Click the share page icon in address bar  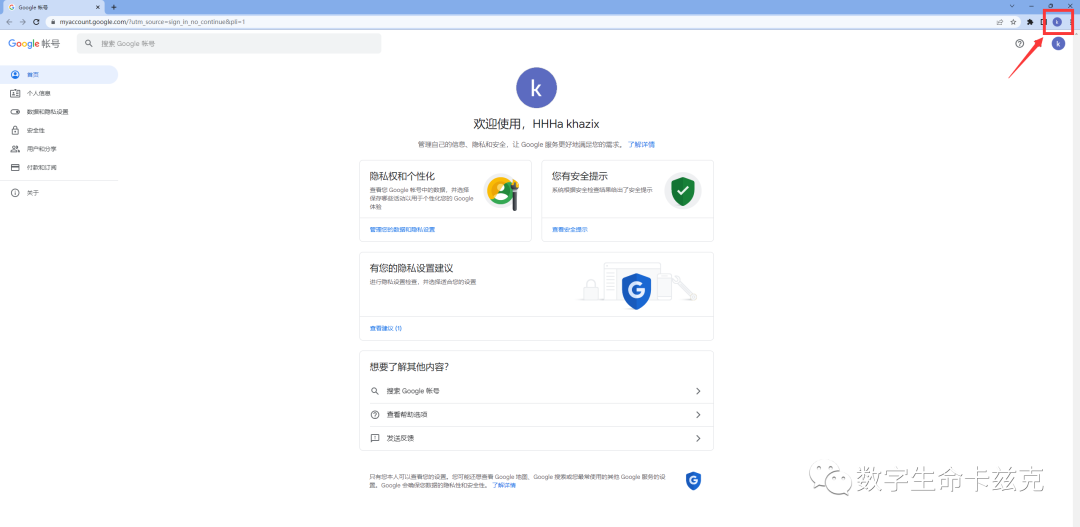999,22
